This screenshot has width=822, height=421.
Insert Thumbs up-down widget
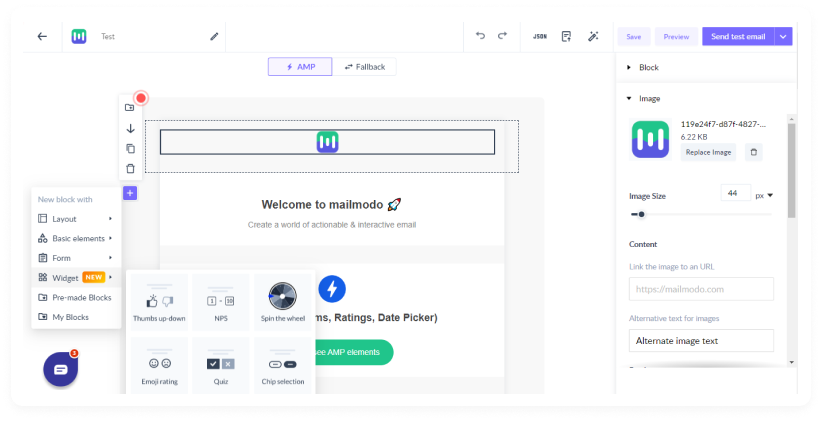point(159,302)
